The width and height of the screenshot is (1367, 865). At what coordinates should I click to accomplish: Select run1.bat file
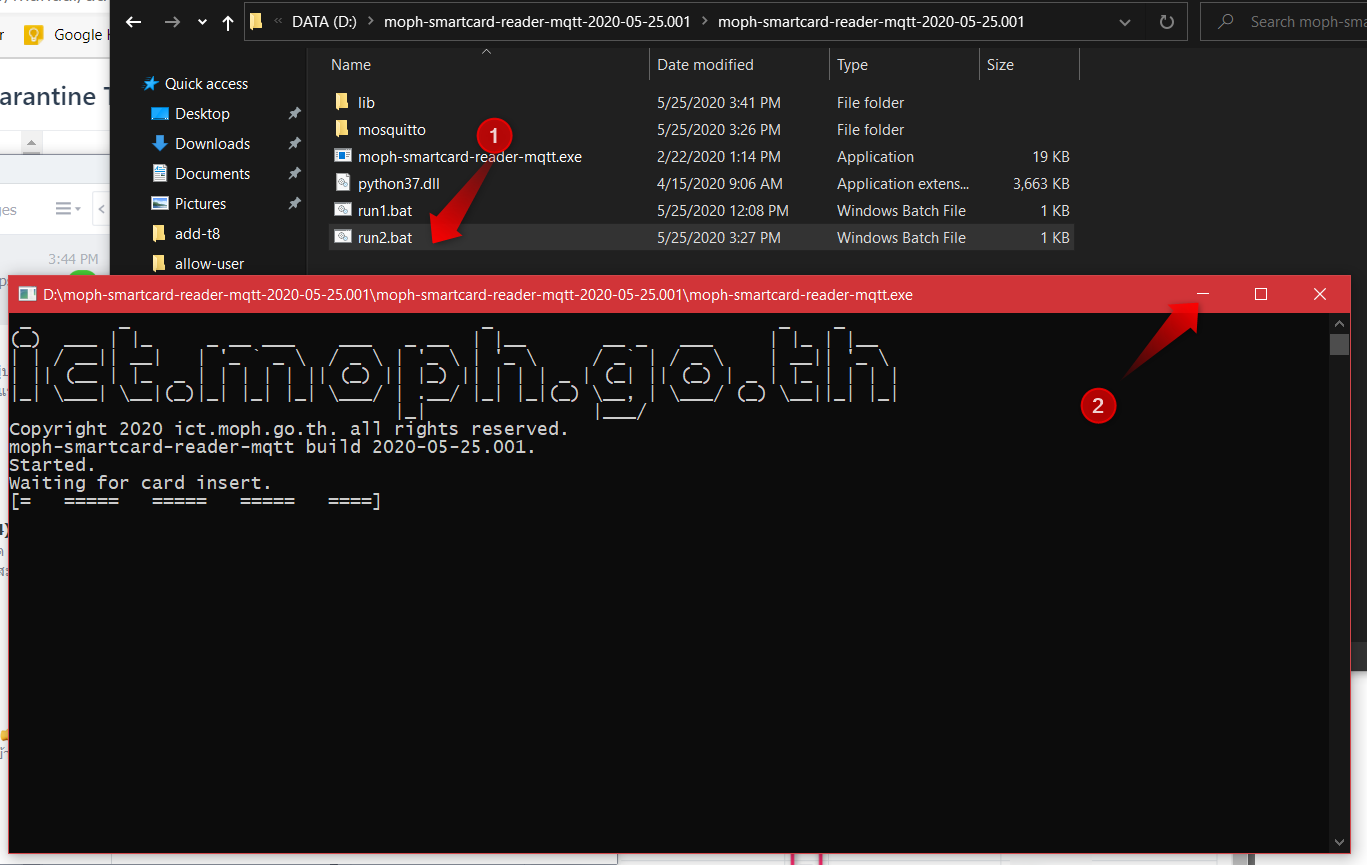pos(385,211)
